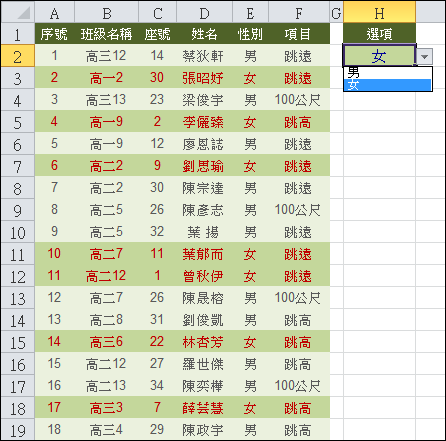
Task: Click 跳高 cell in 李儷臻's row
Action: tap(299, 122)
